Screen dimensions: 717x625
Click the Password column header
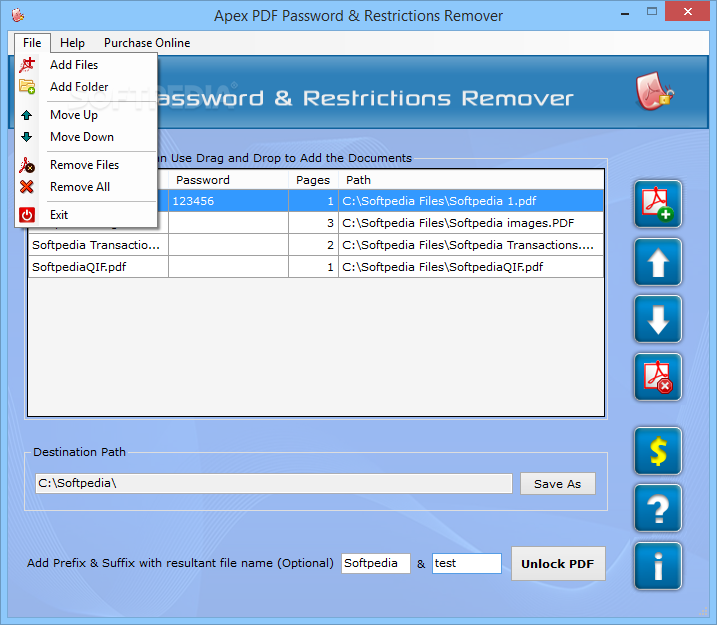(x=228, y=180)
